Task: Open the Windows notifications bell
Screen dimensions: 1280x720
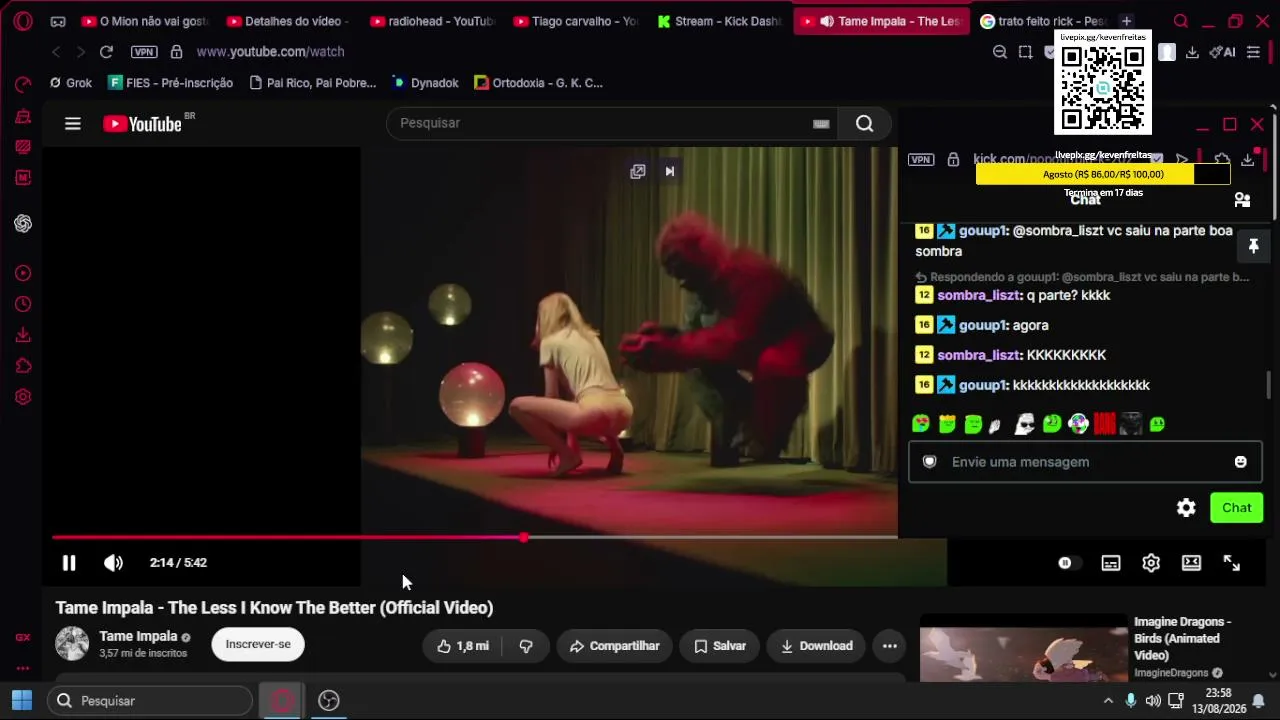Action: [x=1259, y=701]
